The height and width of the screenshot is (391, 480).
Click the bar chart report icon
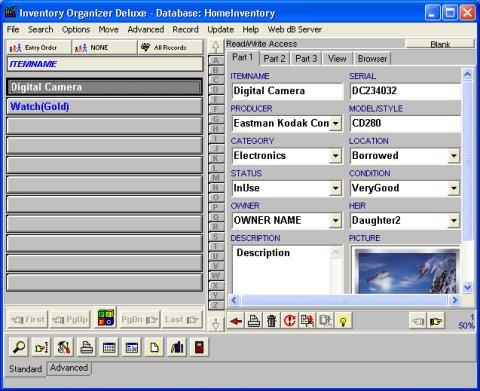[177, 347]
